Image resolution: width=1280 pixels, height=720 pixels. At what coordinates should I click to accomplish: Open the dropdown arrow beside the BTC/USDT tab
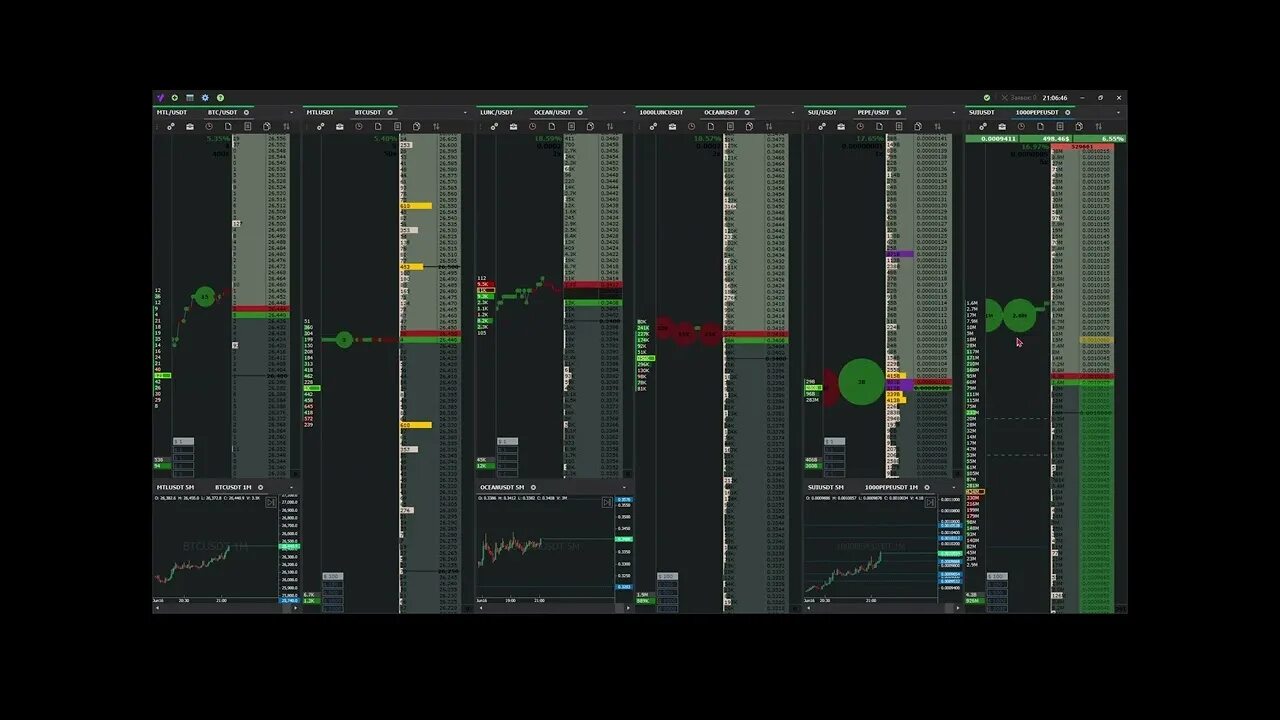point(291,113)
